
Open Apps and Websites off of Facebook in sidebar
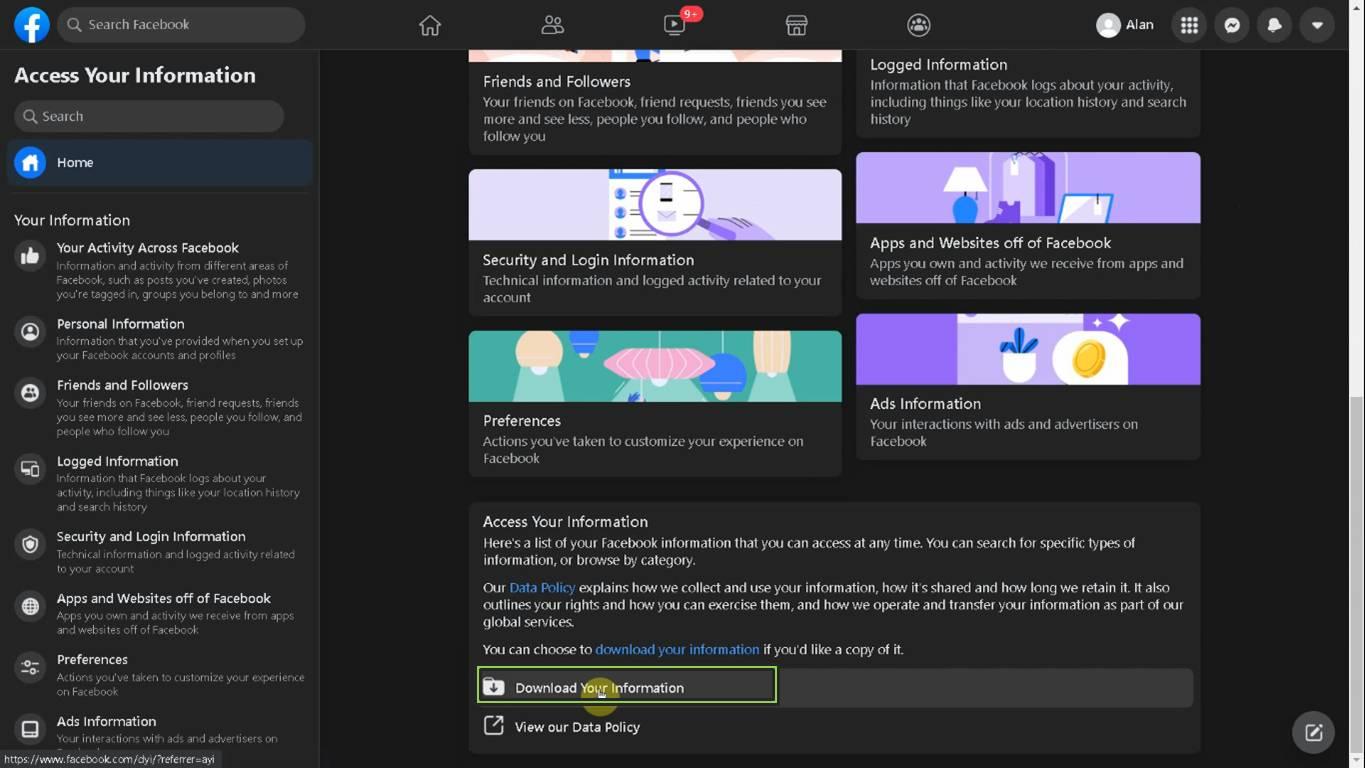tap(160, 613)
